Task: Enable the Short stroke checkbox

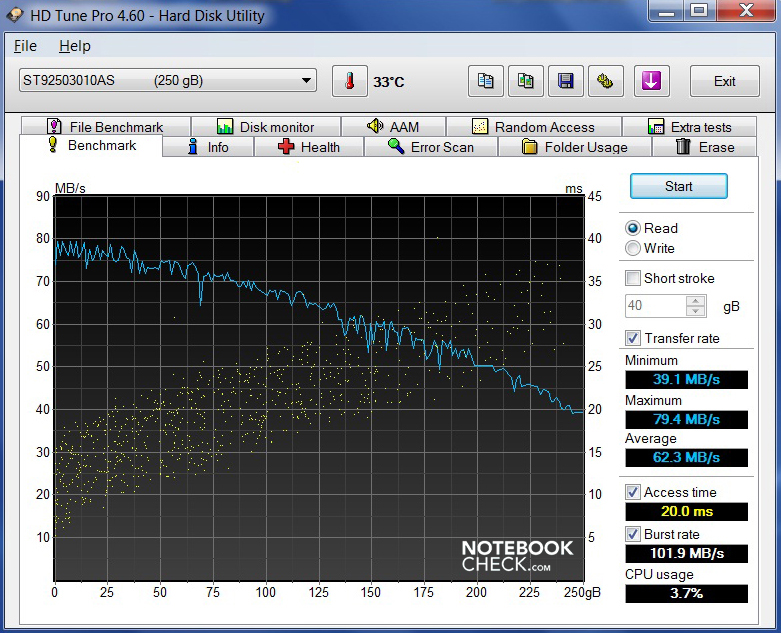Action: pos(633,278)
